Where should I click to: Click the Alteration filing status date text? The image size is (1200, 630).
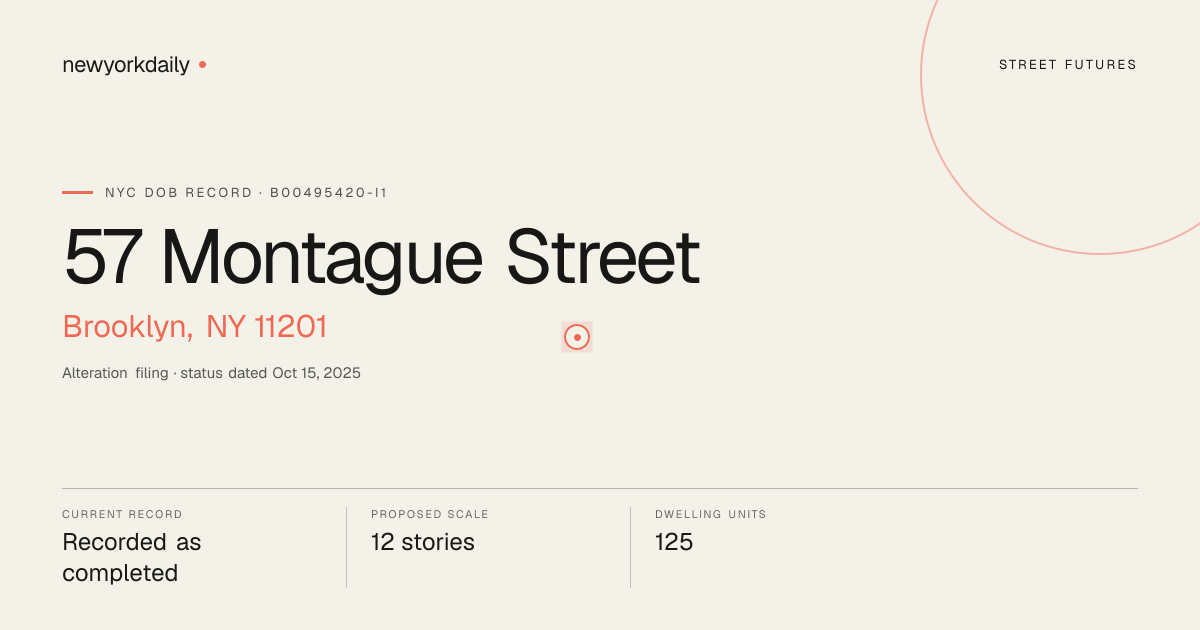click(x=211, y=373)
